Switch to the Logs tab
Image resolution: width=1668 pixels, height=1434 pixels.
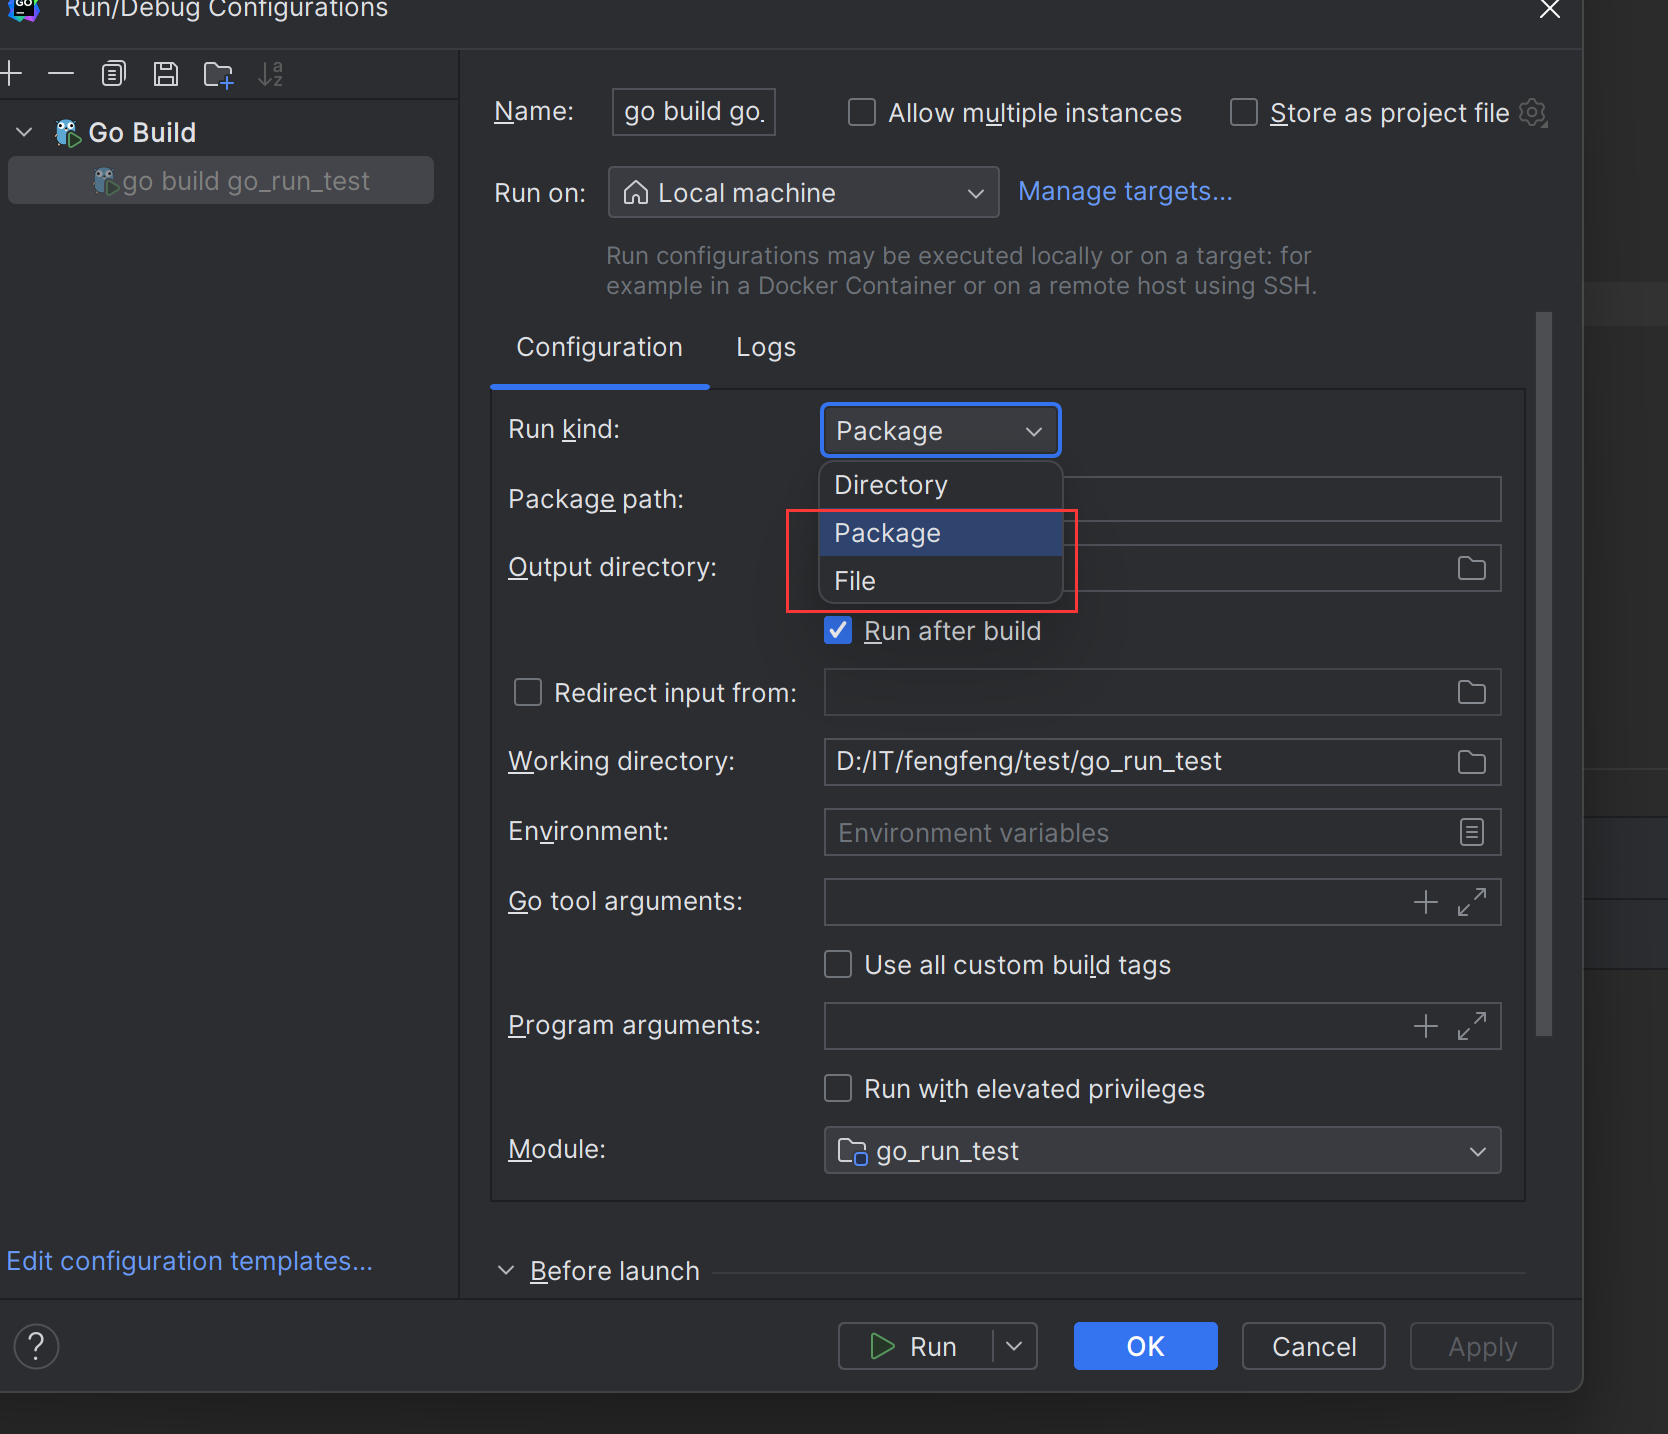tap(766, 347)
